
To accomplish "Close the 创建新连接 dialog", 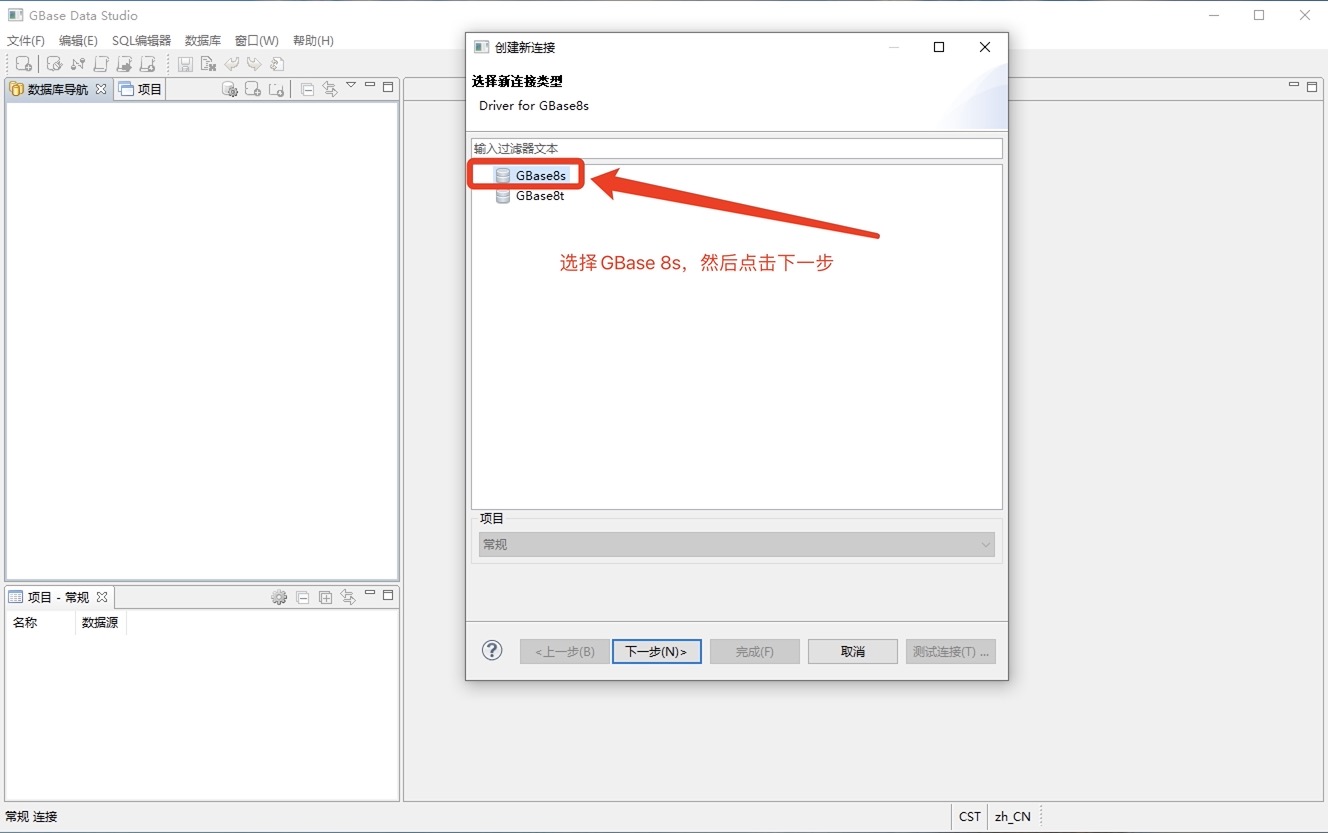I will click(985, 47).
